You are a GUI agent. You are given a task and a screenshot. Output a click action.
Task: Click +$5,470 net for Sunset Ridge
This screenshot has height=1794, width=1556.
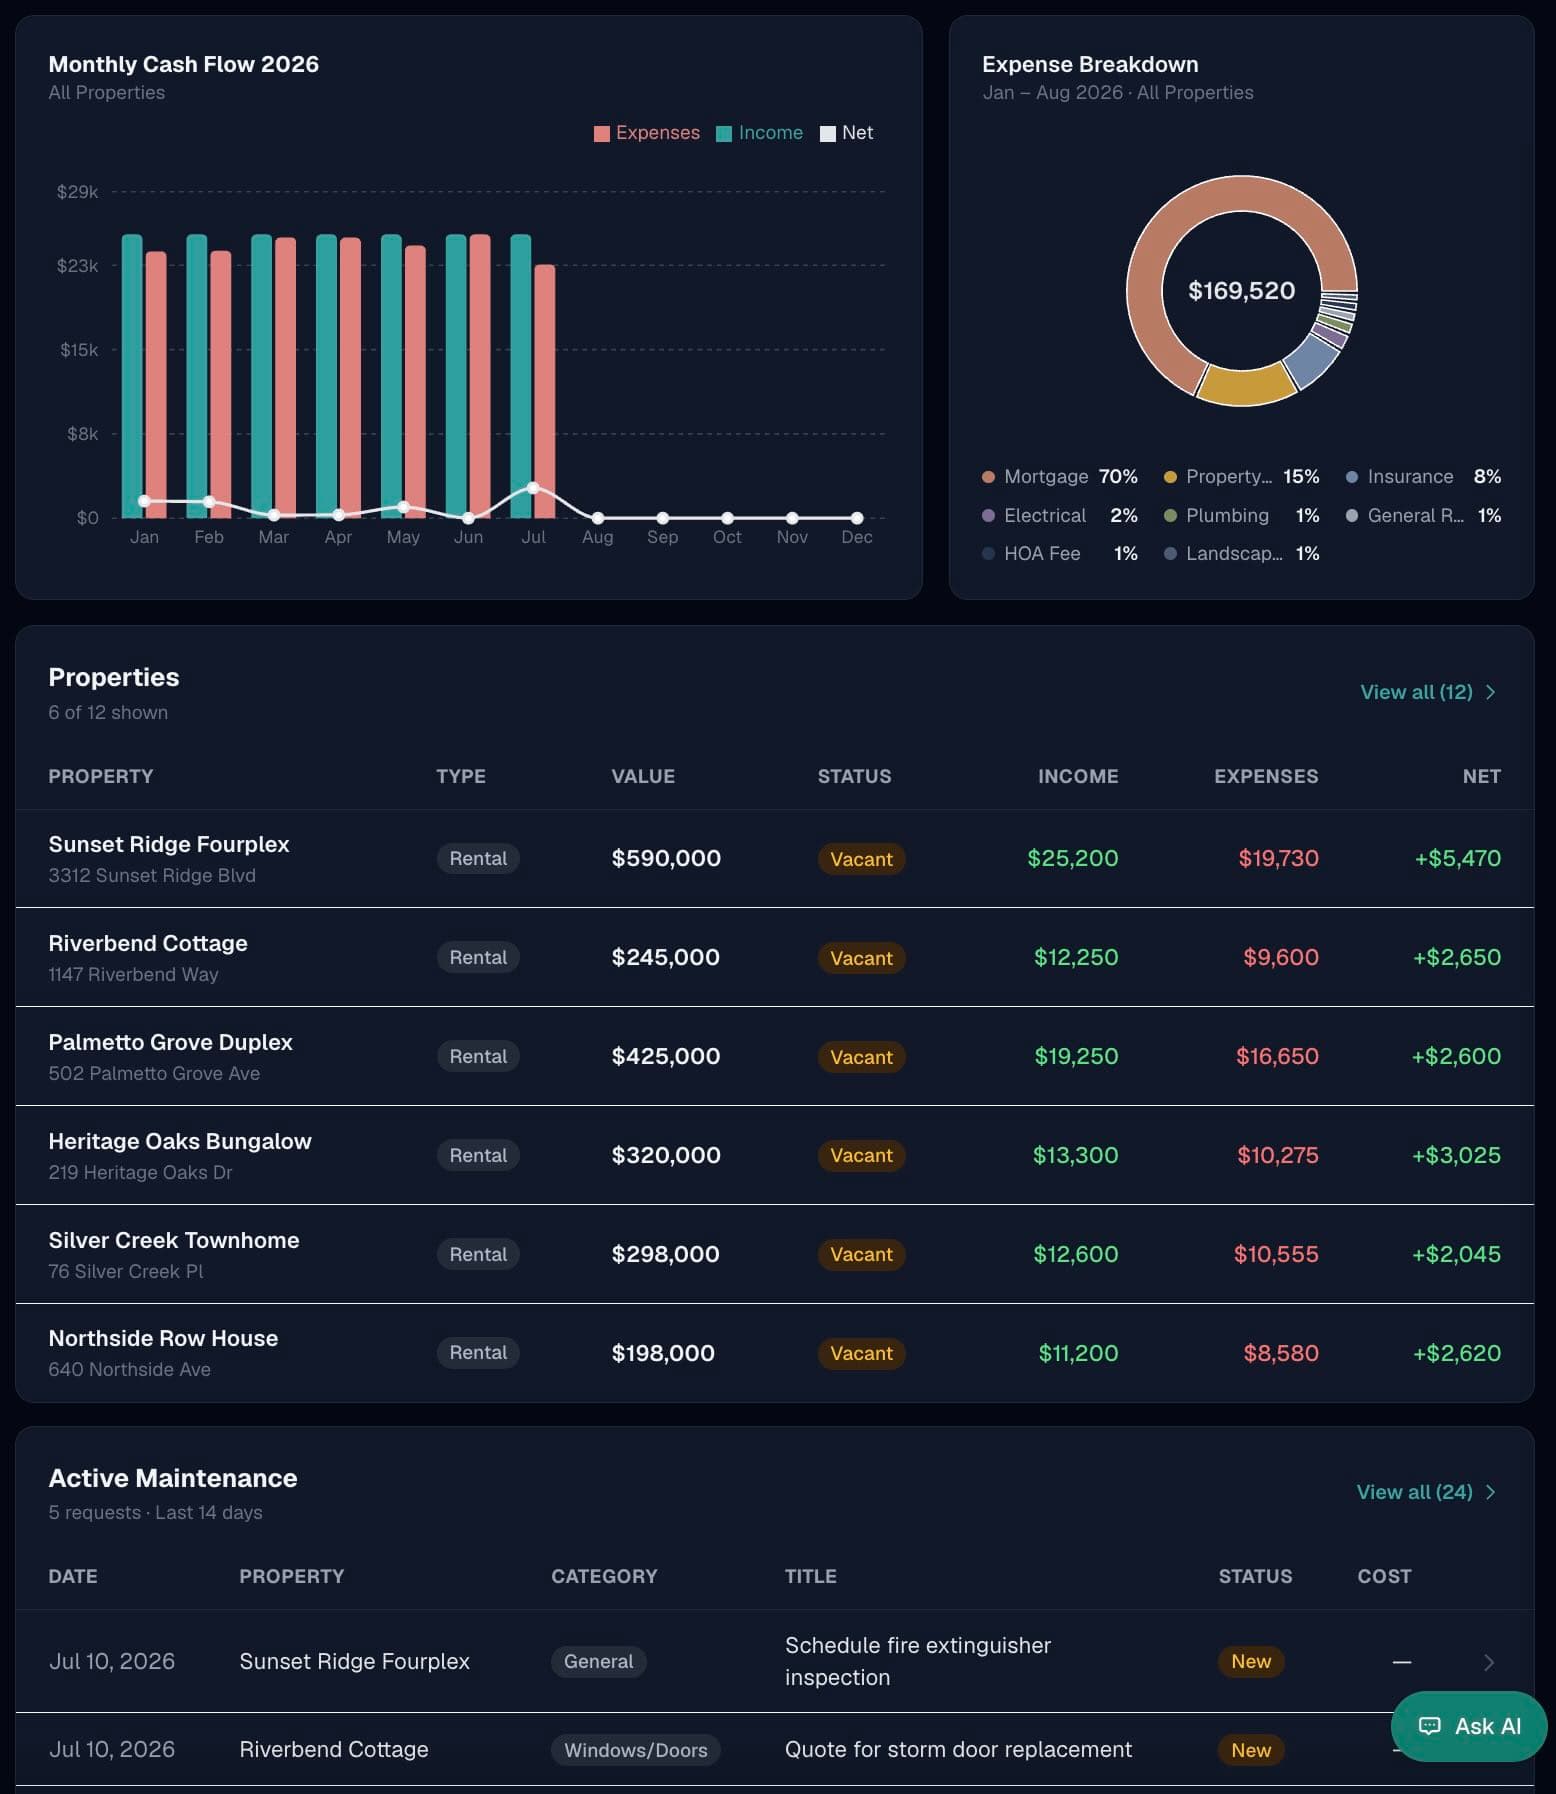click(1457, 858)
